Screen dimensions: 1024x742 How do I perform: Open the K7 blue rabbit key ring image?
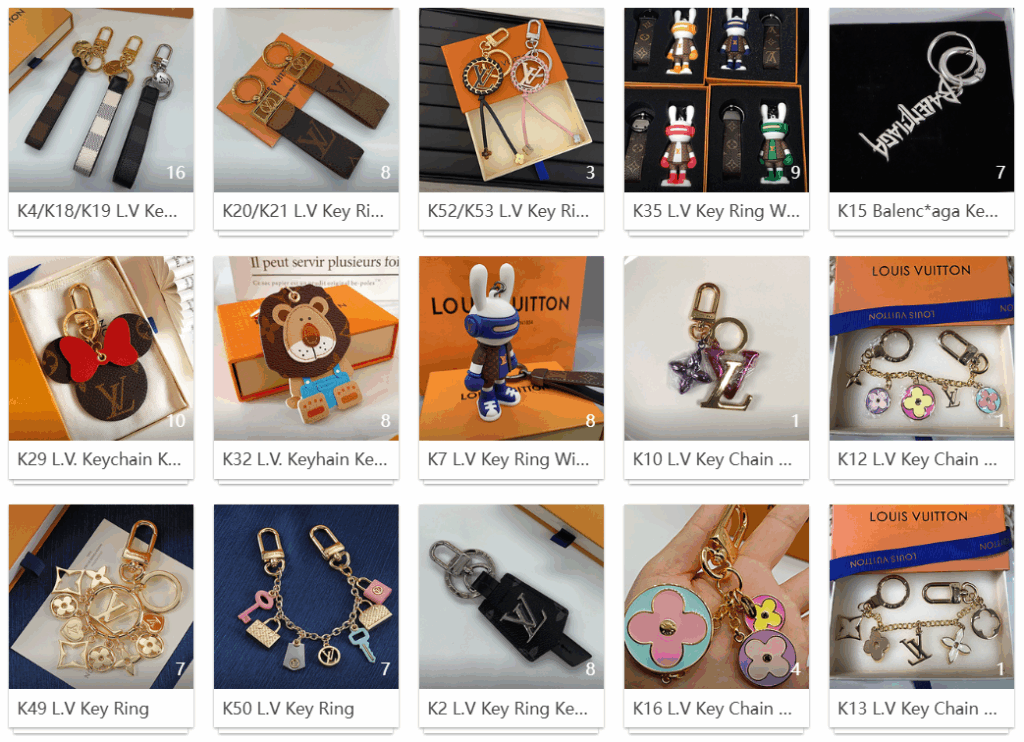[511, 348]
